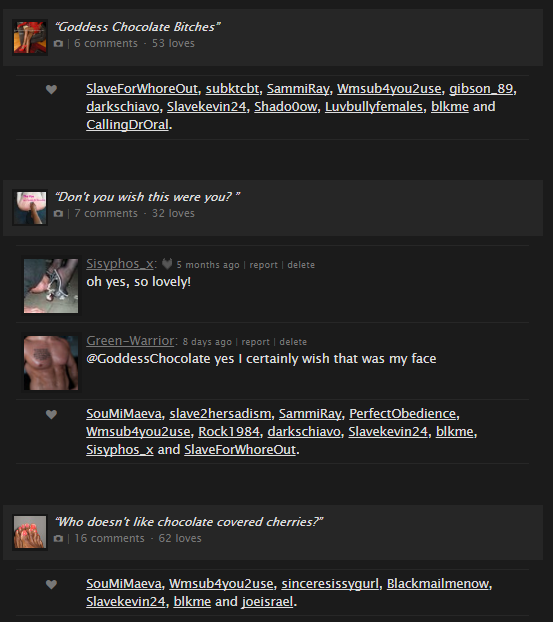Image resolution: width=553 pixels, height=622 pixels.
Task: Open the PerfectObedience profile link
Action: (402, 414)
